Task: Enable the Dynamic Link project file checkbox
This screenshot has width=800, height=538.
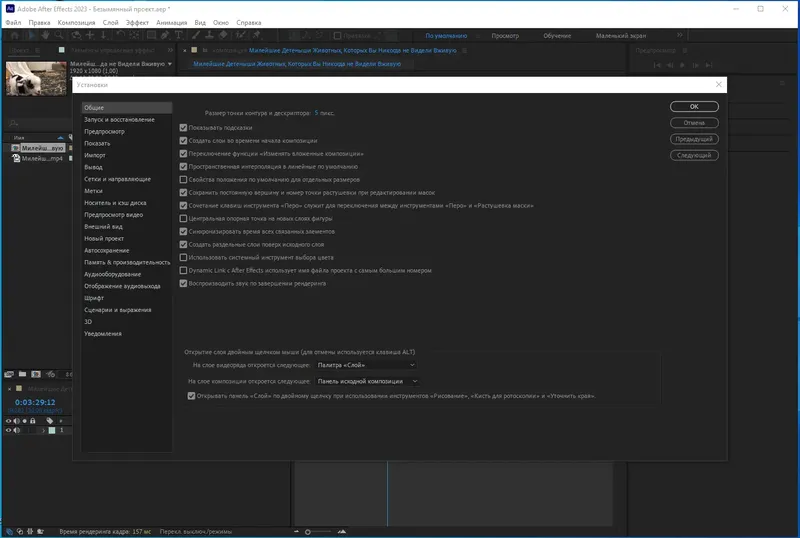Action: click(183, 271)
